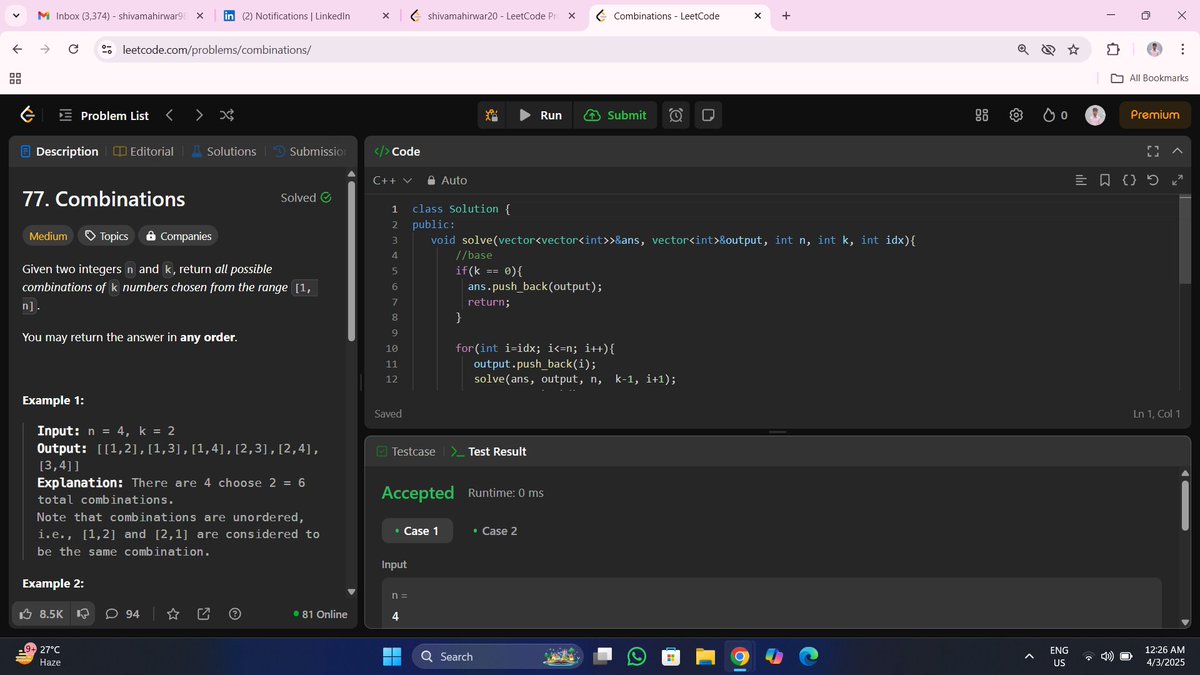Show the Companies tags
1200x675 pixels.
pos(178,236)
